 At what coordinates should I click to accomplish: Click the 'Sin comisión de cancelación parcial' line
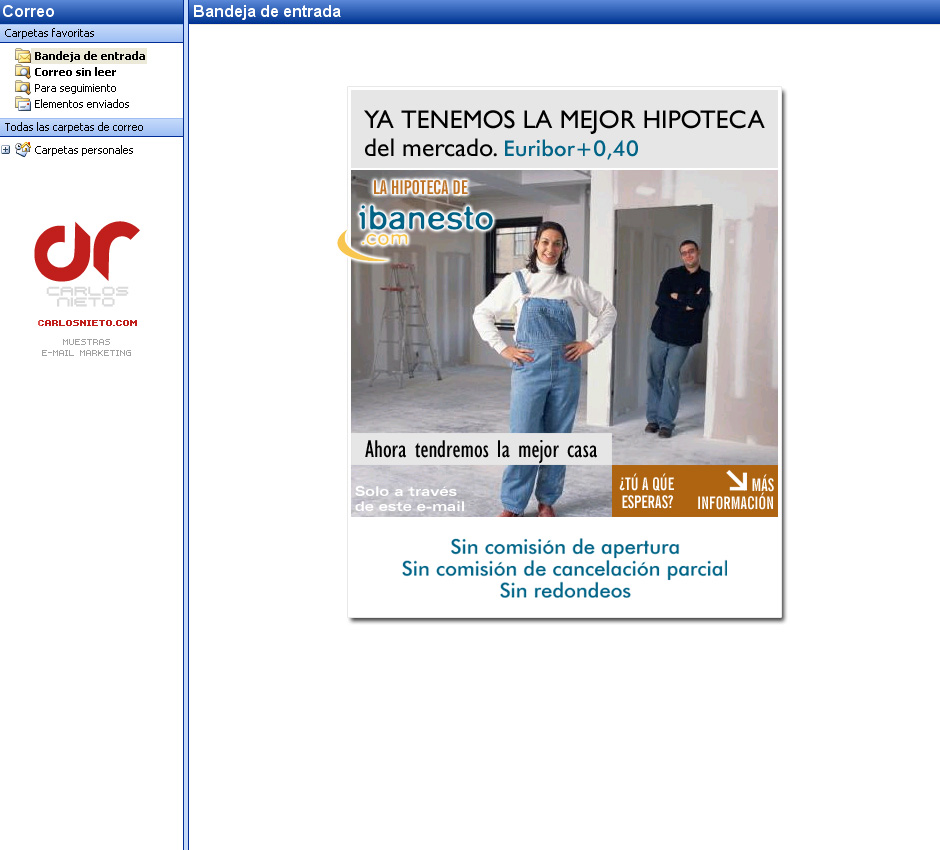[565, 569]
